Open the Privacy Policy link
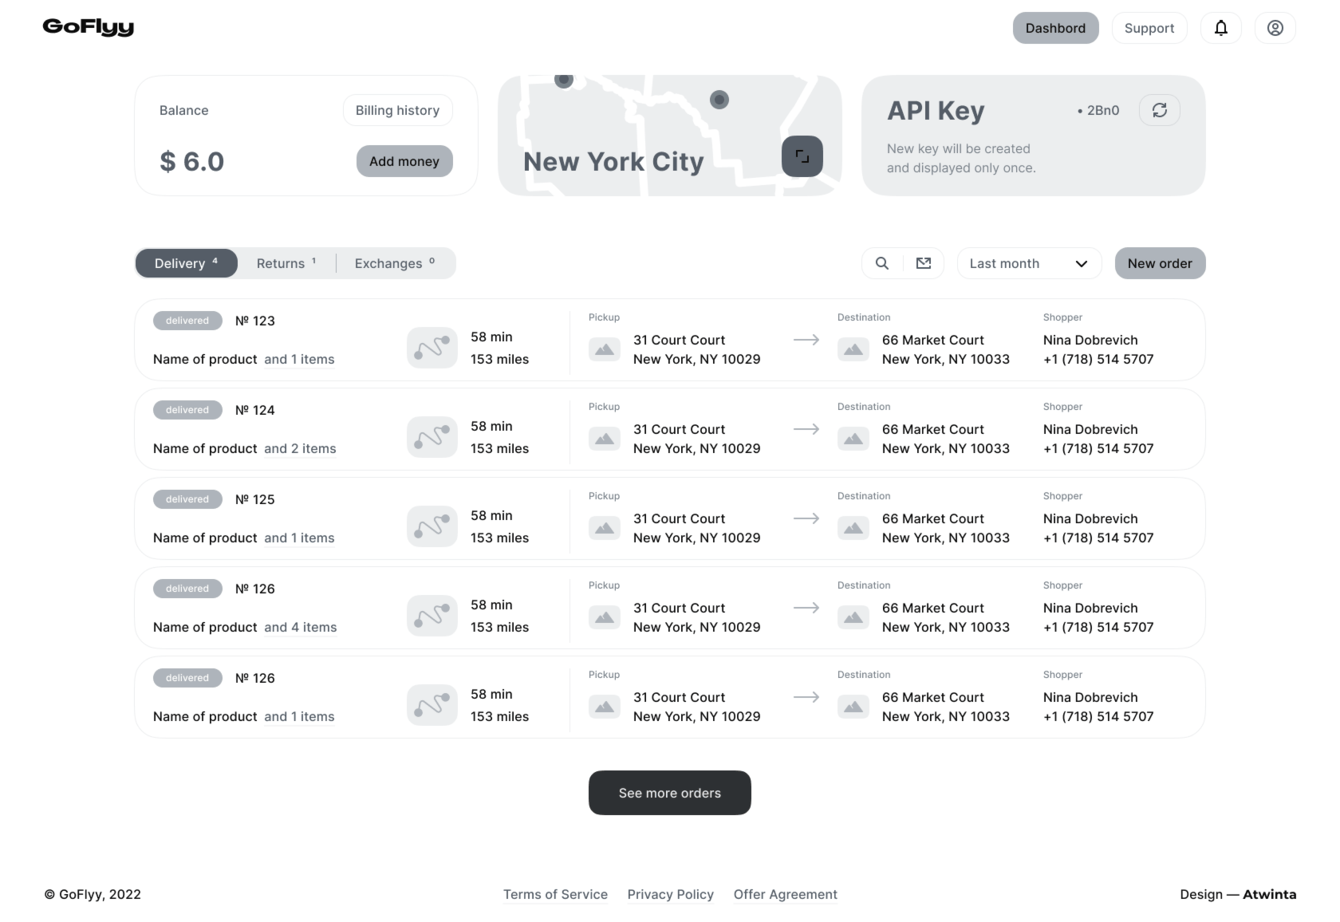This screenshot has height=922, width=1340. click(x=670, y=894)
